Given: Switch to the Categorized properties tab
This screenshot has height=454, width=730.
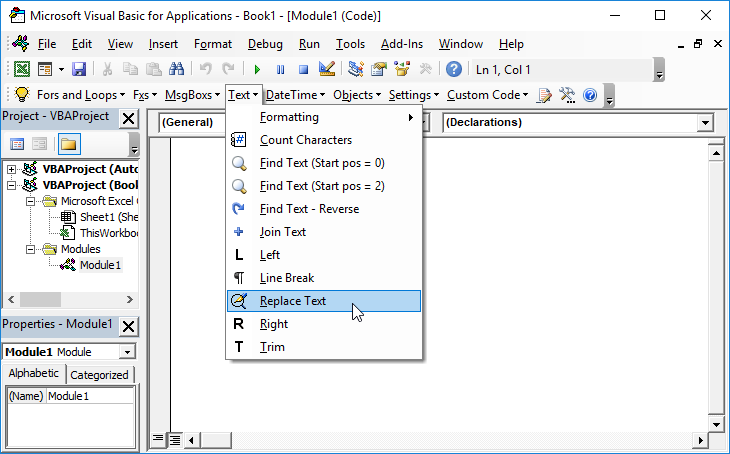Looking at the screenshot, I should [x=100, y=375].
